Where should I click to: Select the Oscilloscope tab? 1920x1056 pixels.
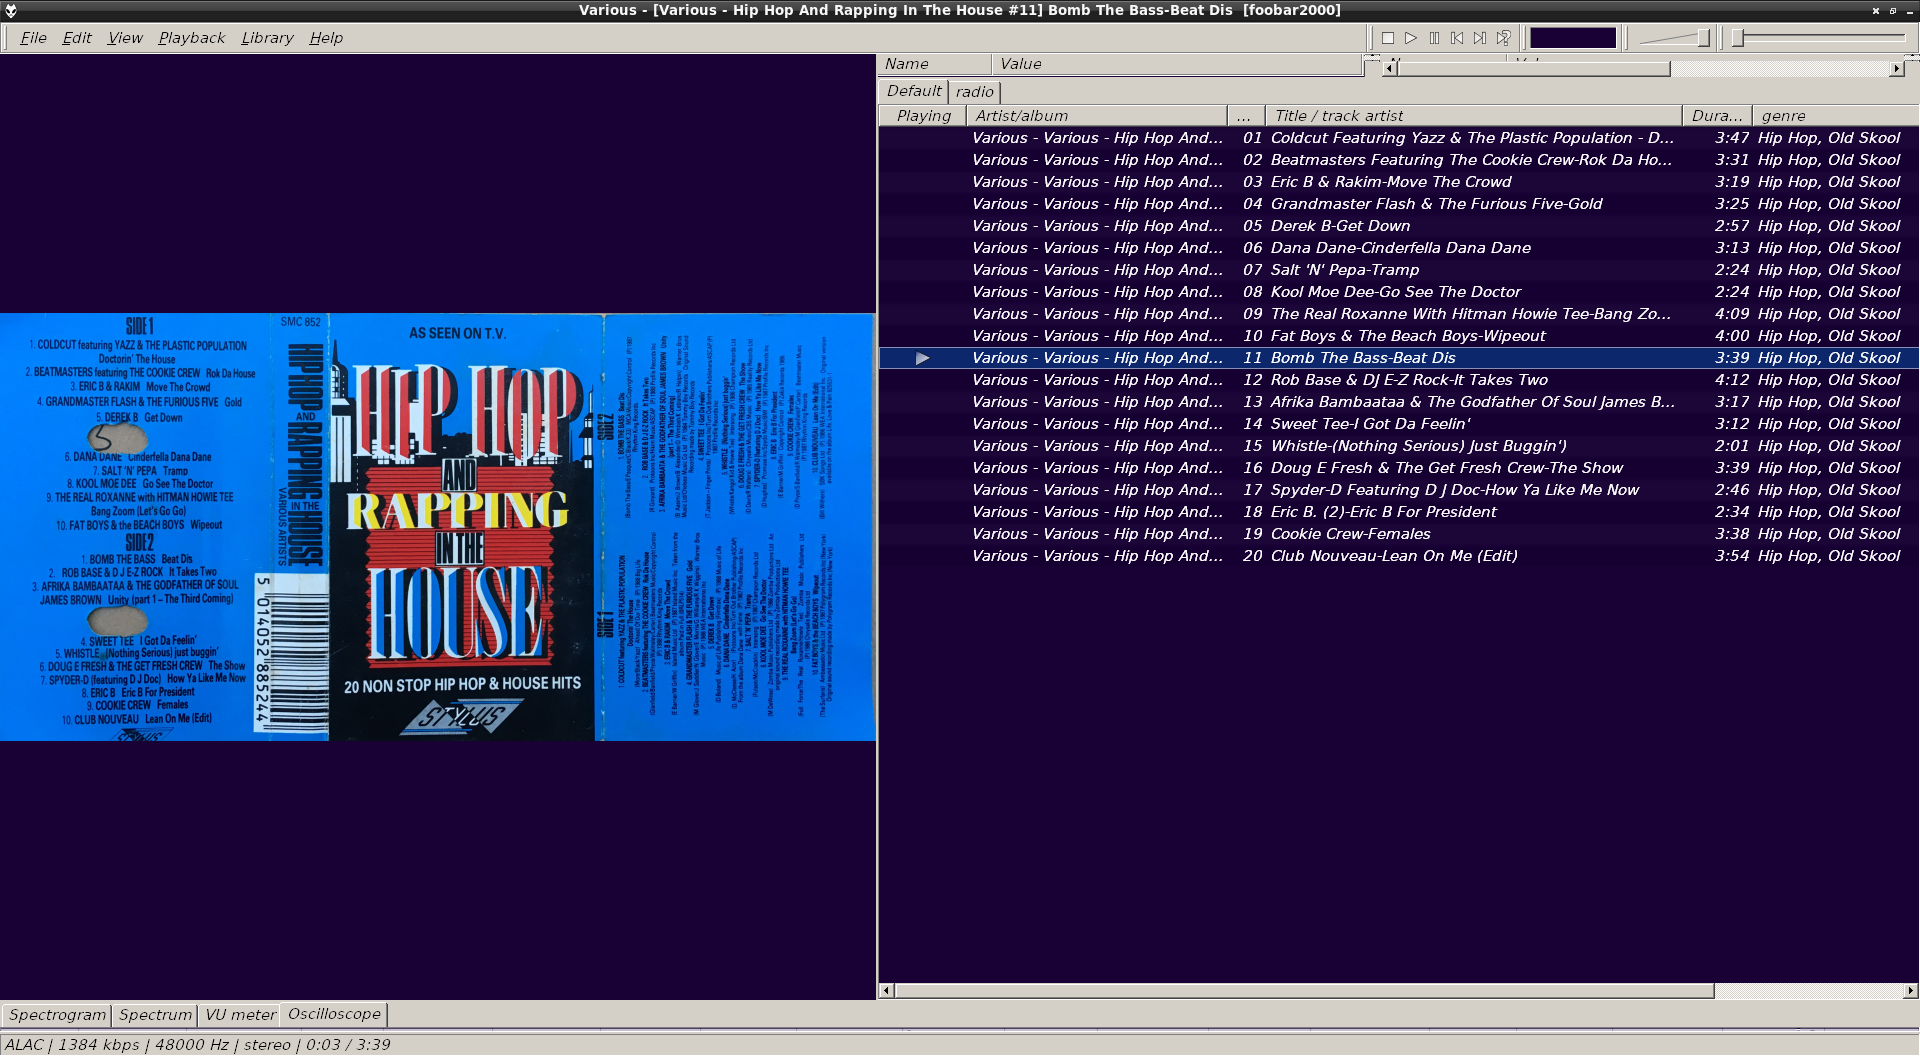pyautogui.click(x=334, y=1014)
